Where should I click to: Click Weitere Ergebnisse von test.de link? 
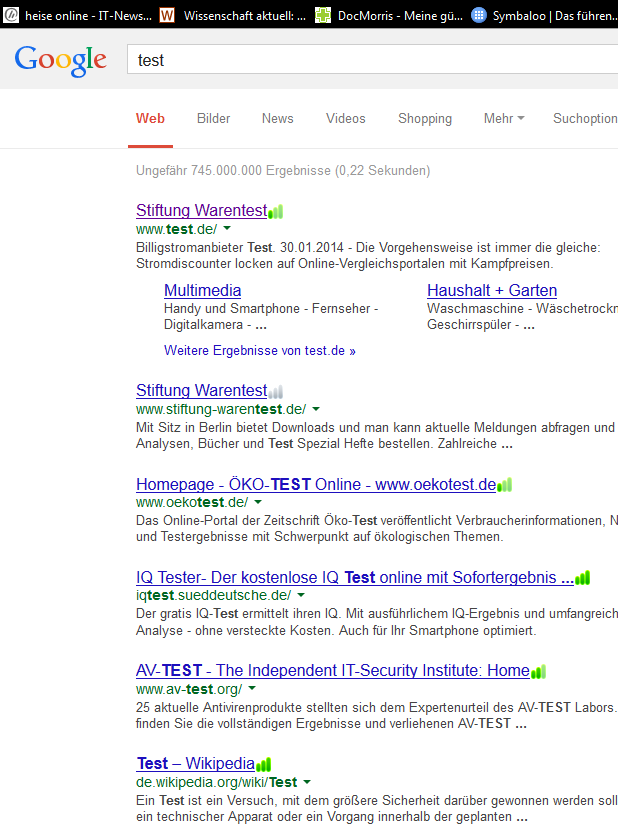point(259,350)
